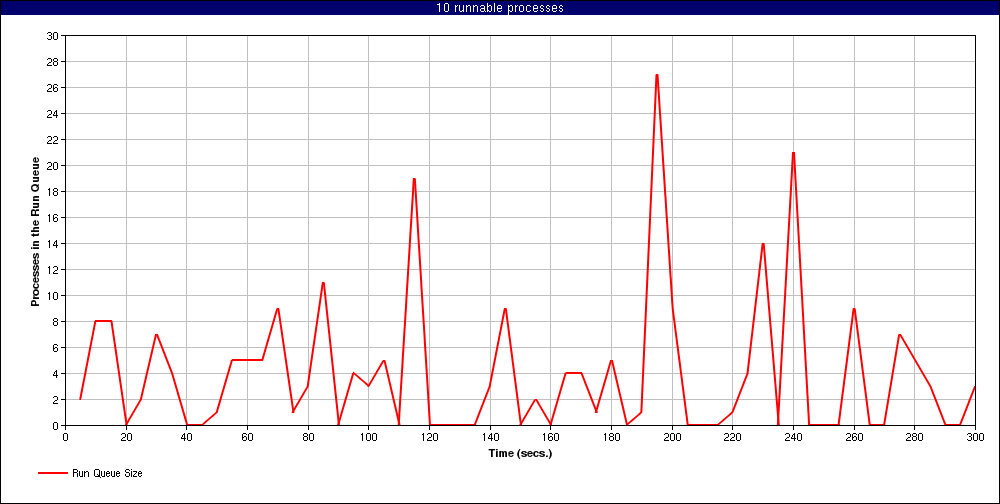1000x504 pixels.
Task: Click the flat line at 8 near 10 seconds
Action: [103, 322]
